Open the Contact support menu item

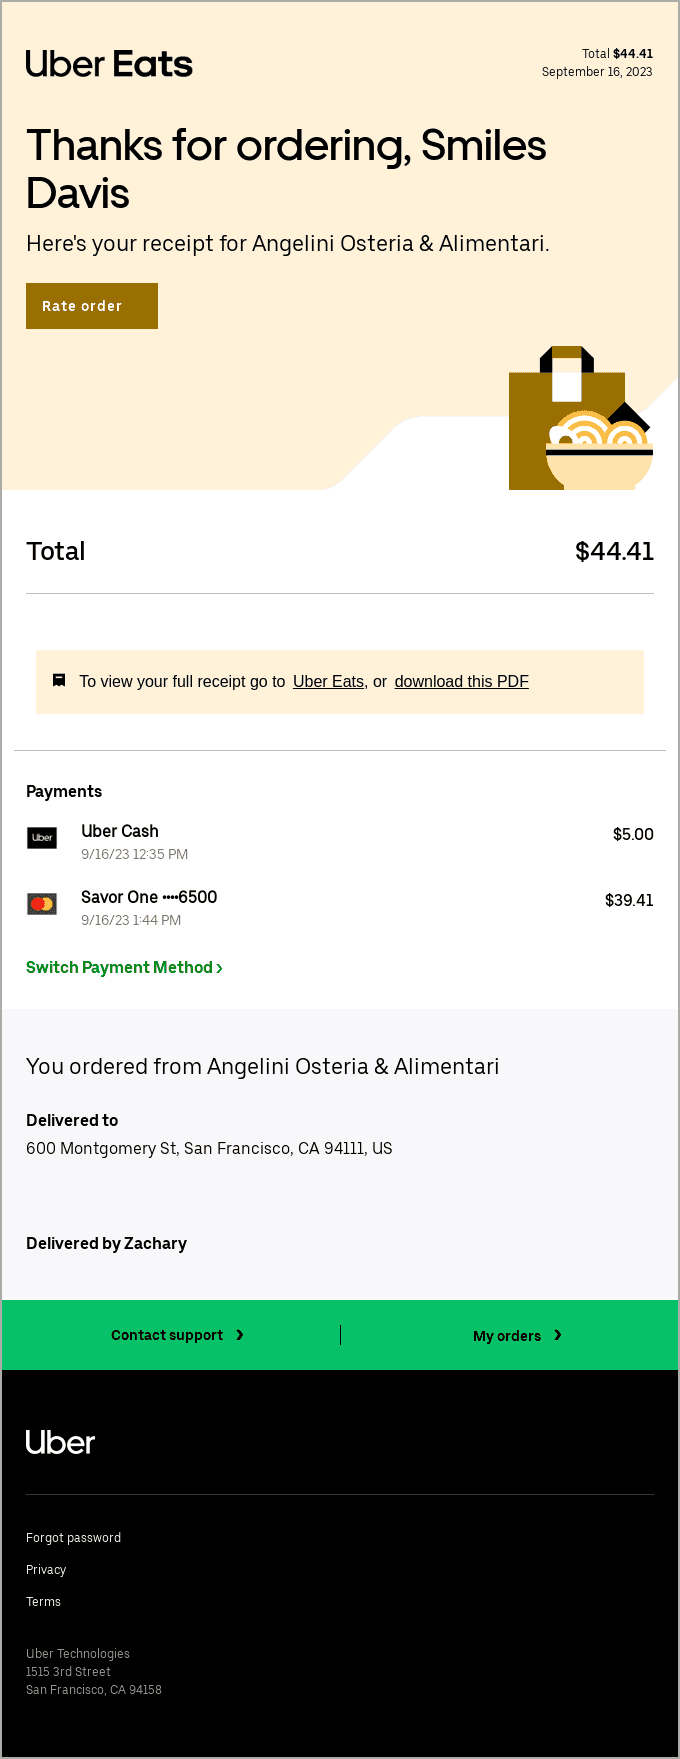click(x=167, y=1334)
